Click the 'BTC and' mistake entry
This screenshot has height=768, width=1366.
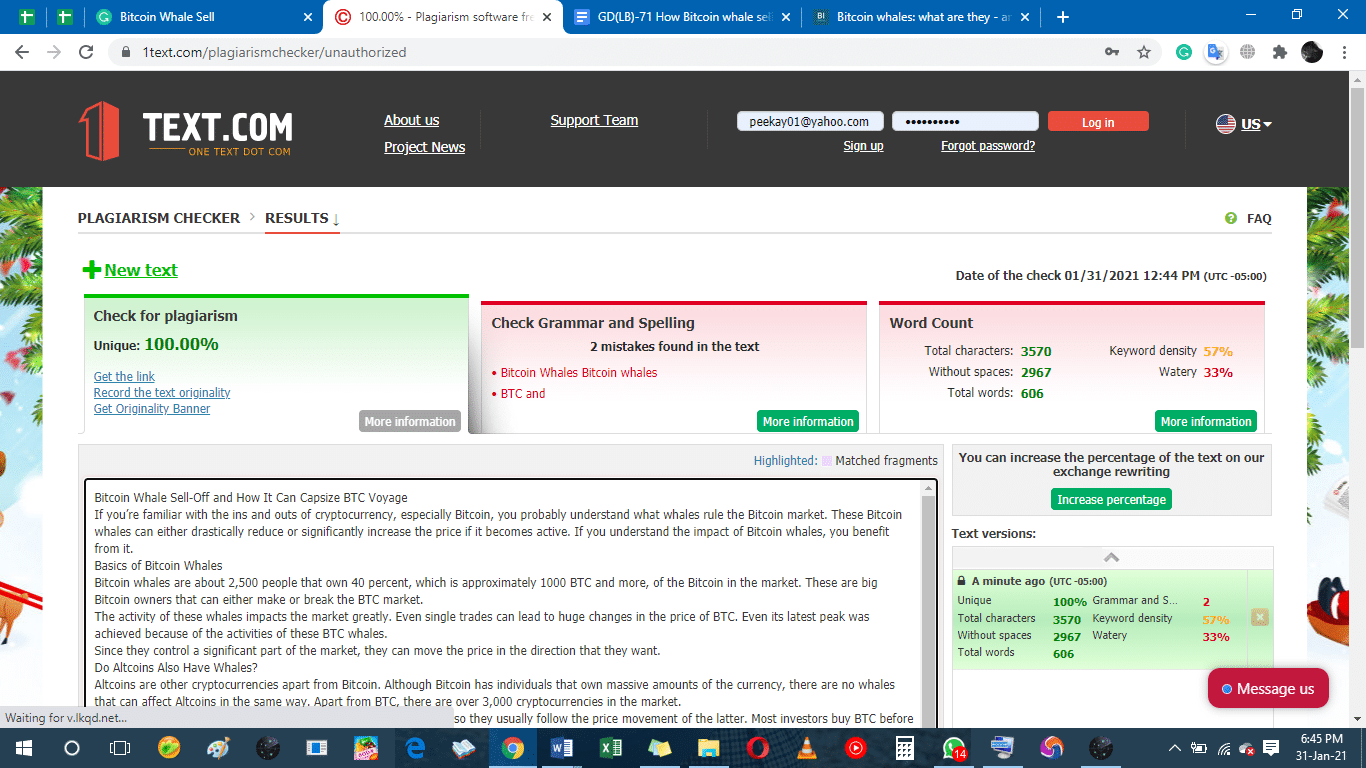tap(523, 394)
